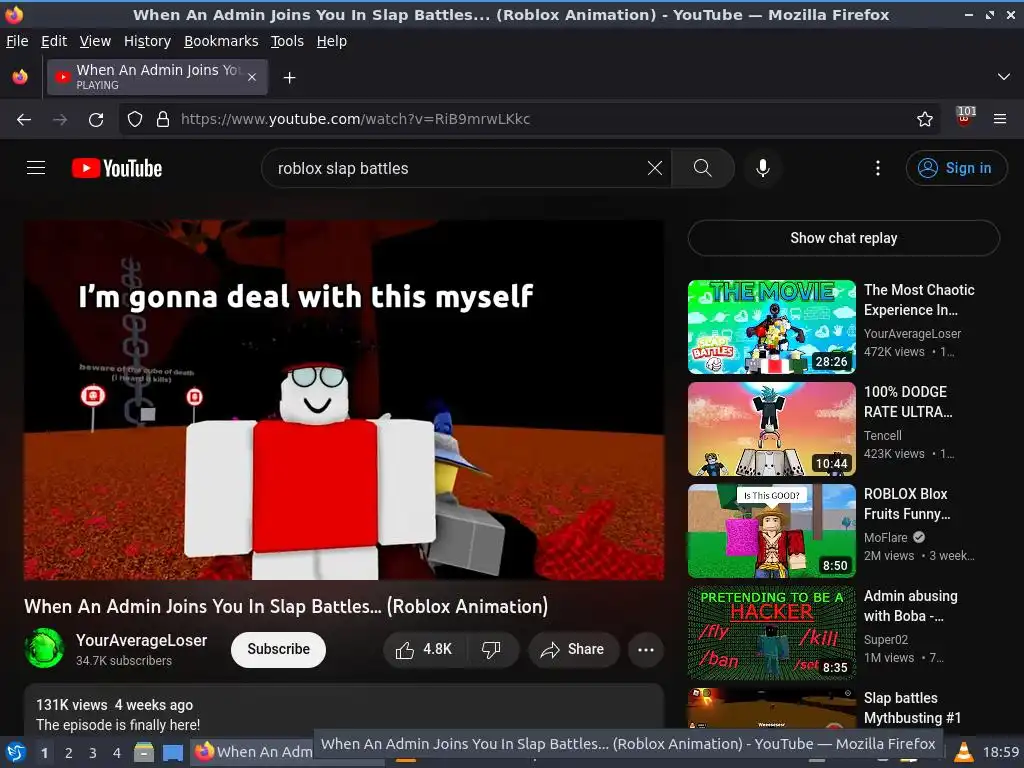Open the Help menu
Image resolution: width=1024 pixels, height=768 pixels.
[332, 41]
